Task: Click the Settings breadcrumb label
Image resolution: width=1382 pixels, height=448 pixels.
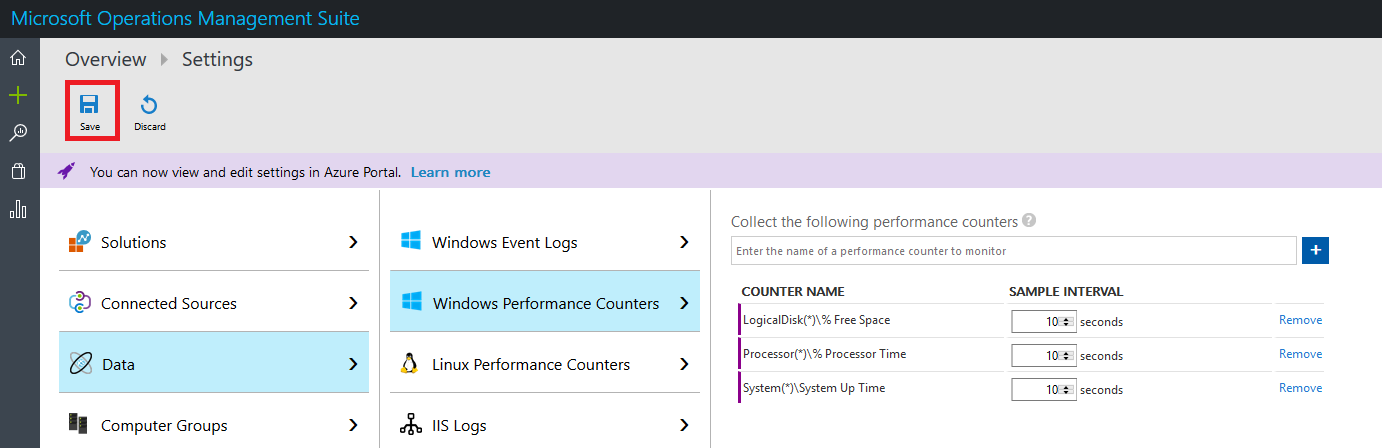Action: (217, 60)
